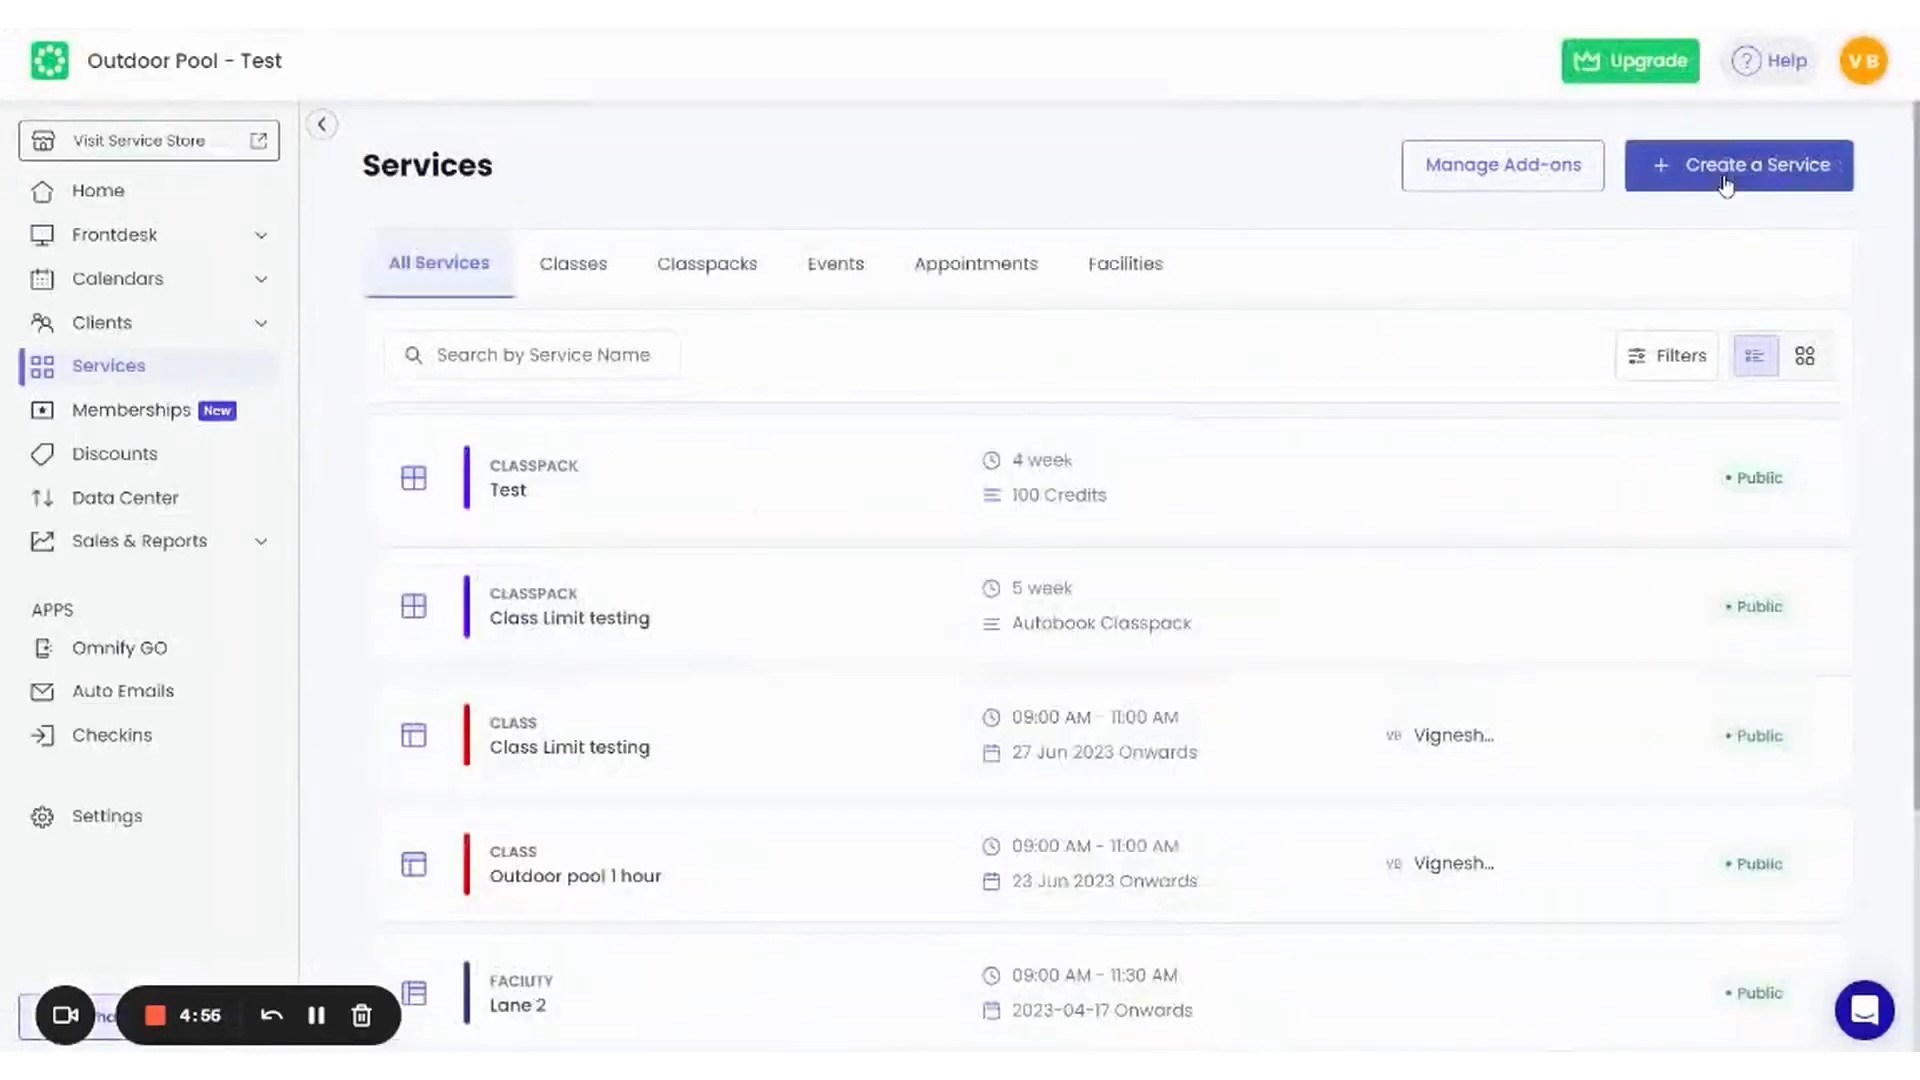Switch to the Appointments tab
This screenshot has height=1080, width=1920.
click(x=976, y=264)
